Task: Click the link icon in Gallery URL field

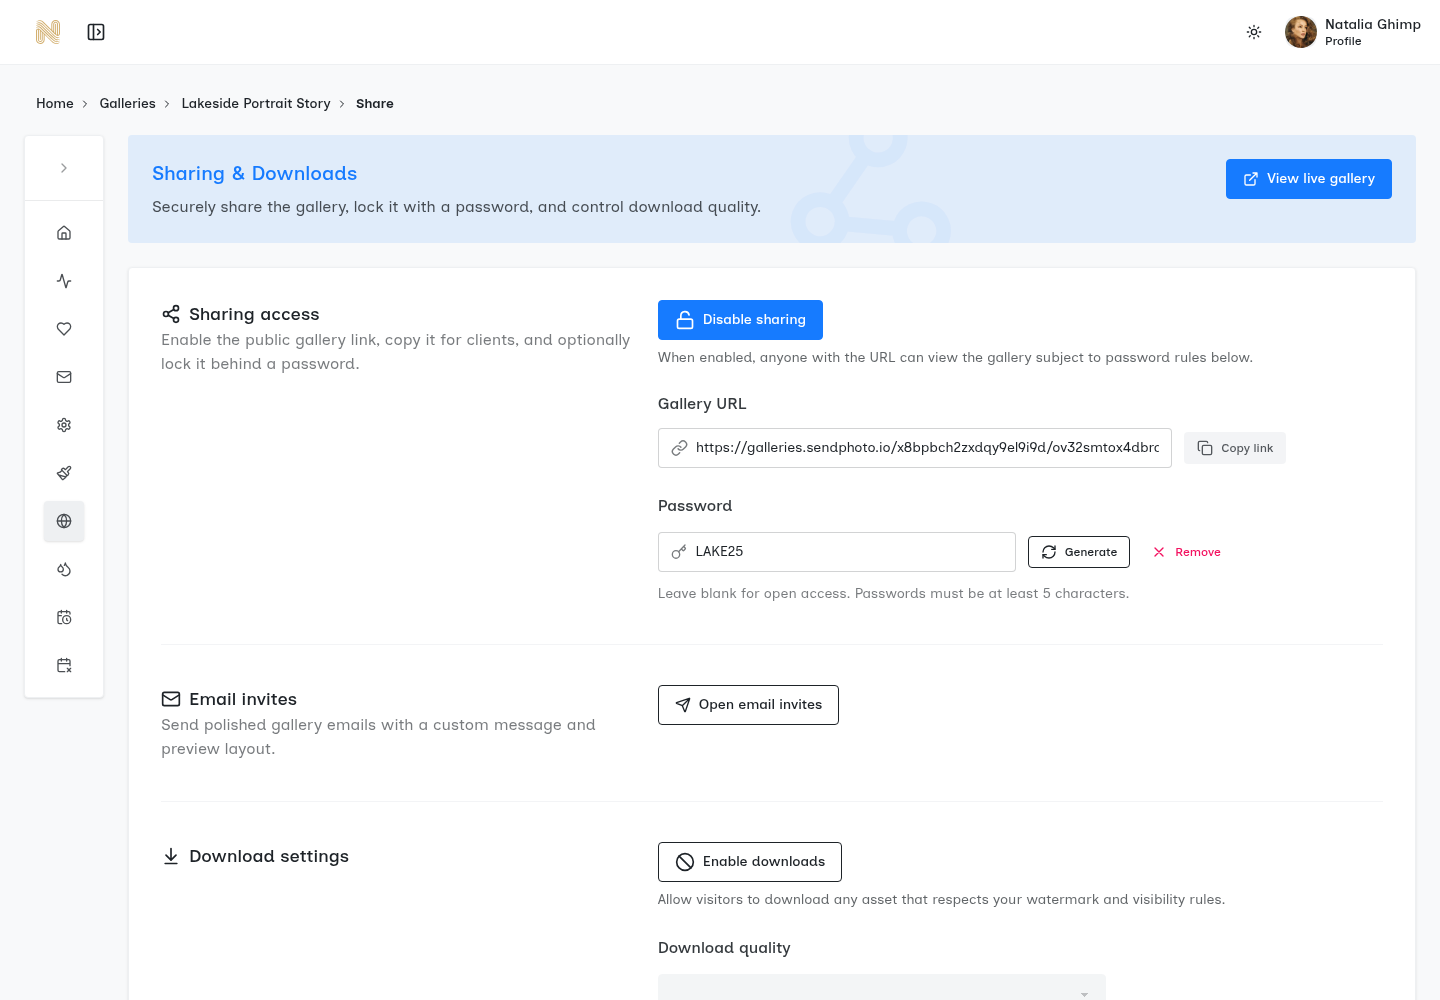Action: point(679,448)
